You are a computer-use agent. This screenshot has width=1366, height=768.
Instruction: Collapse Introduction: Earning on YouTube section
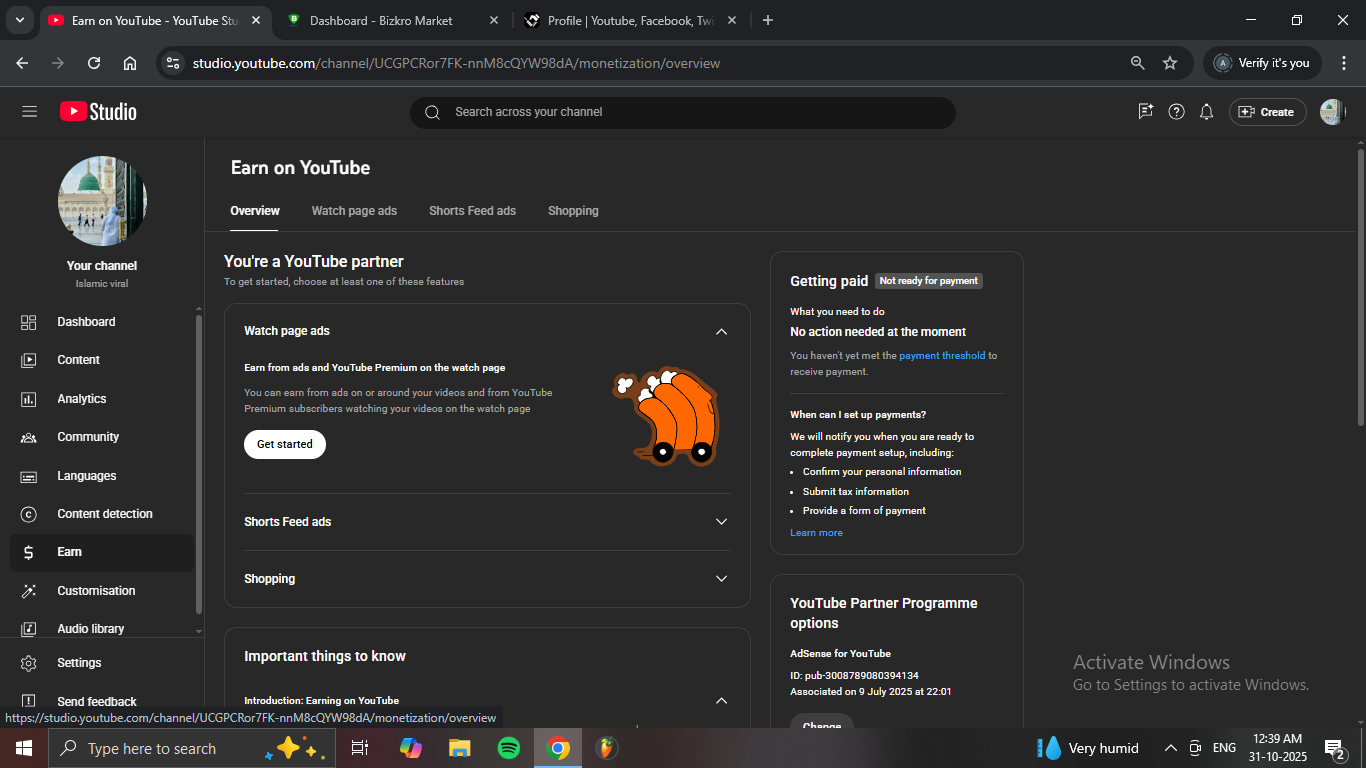click(721, 701)
